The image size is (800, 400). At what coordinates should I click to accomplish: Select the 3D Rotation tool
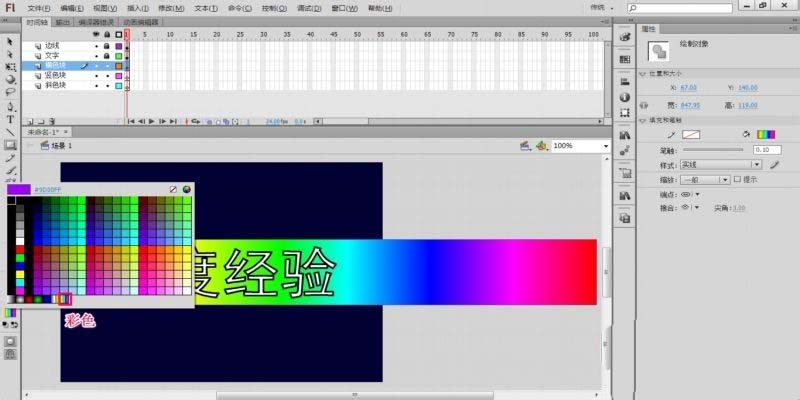point(10,80)
